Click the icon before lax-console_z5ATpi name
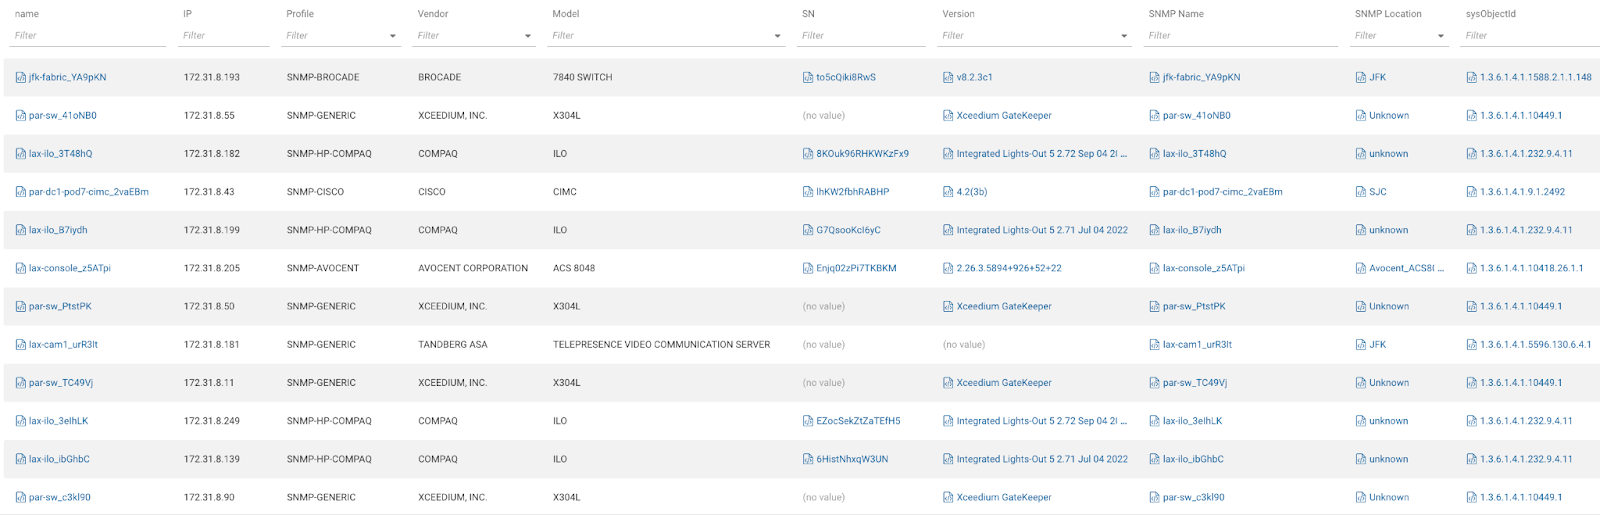The width and height of the screenshot is (1600, 515). [x=21, y=268]
